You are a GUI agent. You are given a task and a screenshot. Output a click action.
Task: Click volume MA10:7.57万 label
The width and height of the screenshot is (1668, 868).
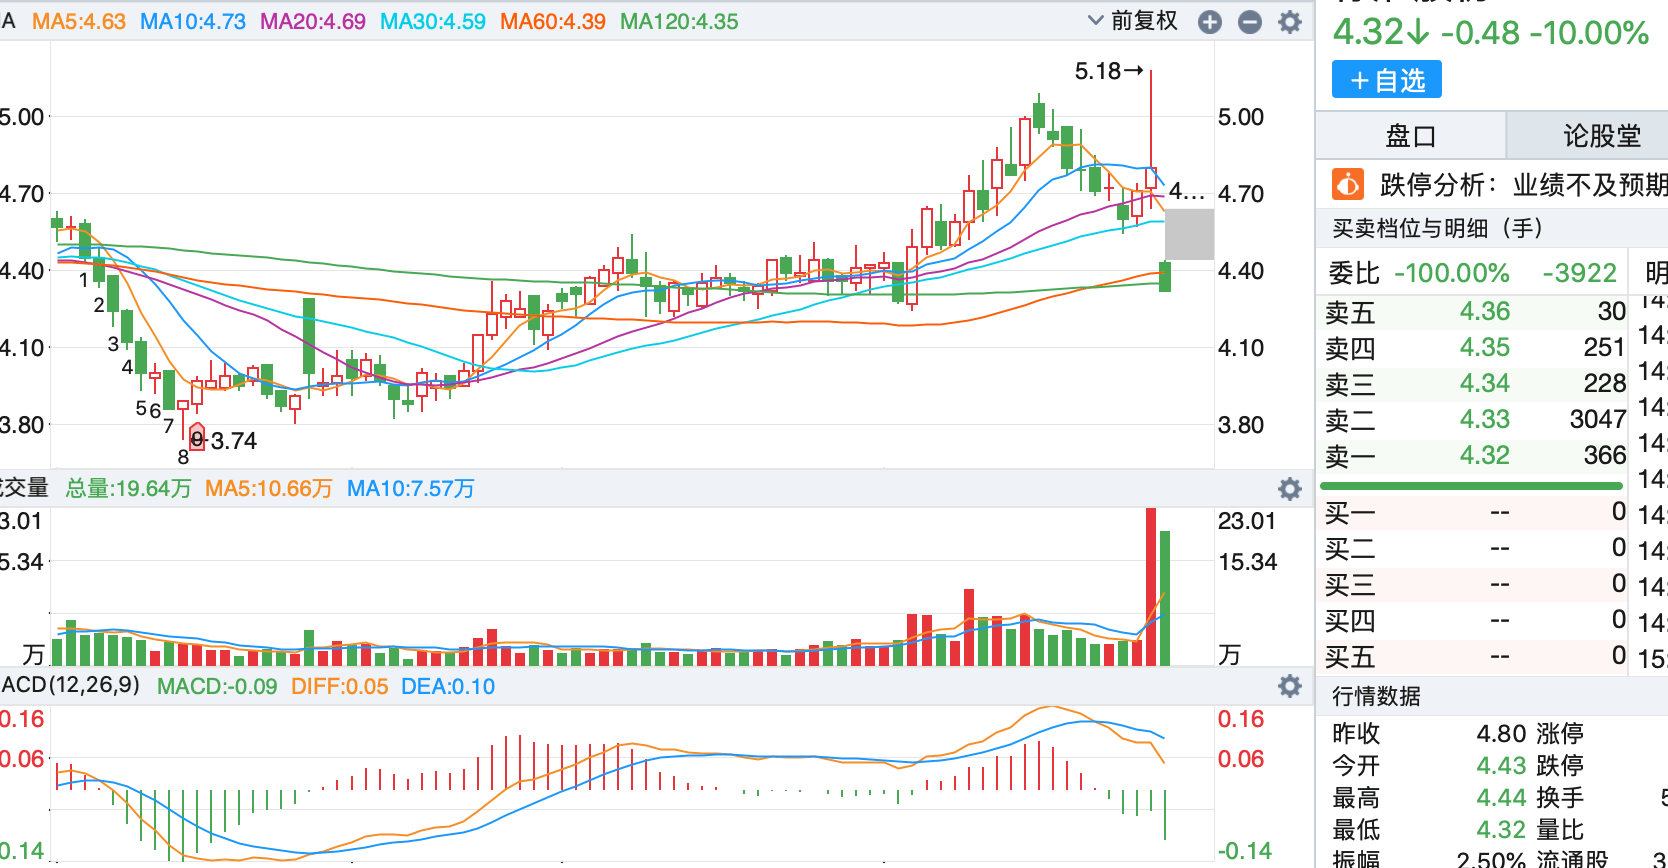coord(411,488)
